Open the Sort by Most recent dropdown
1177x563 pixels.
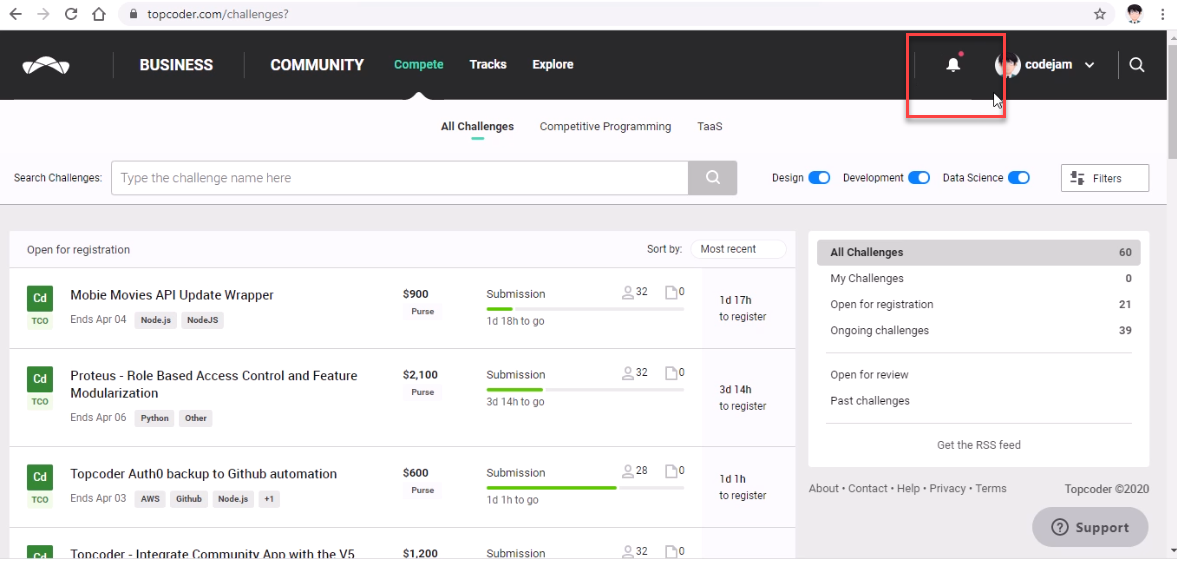pos(738,249)
